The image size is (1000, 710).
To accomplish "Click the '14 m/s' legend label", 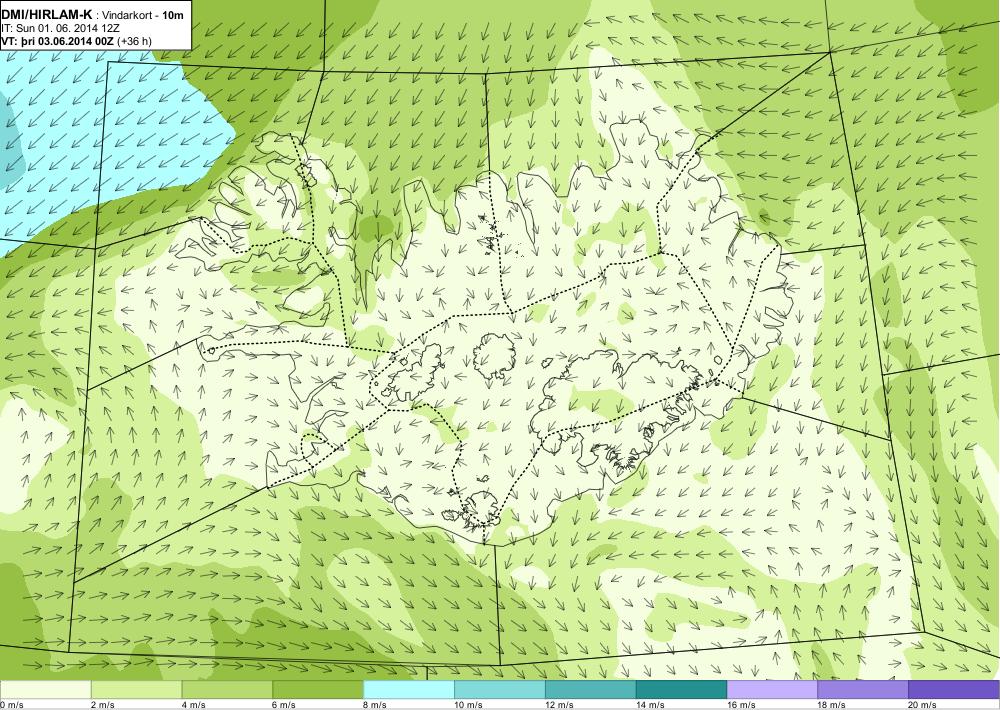I will (651, 705).
